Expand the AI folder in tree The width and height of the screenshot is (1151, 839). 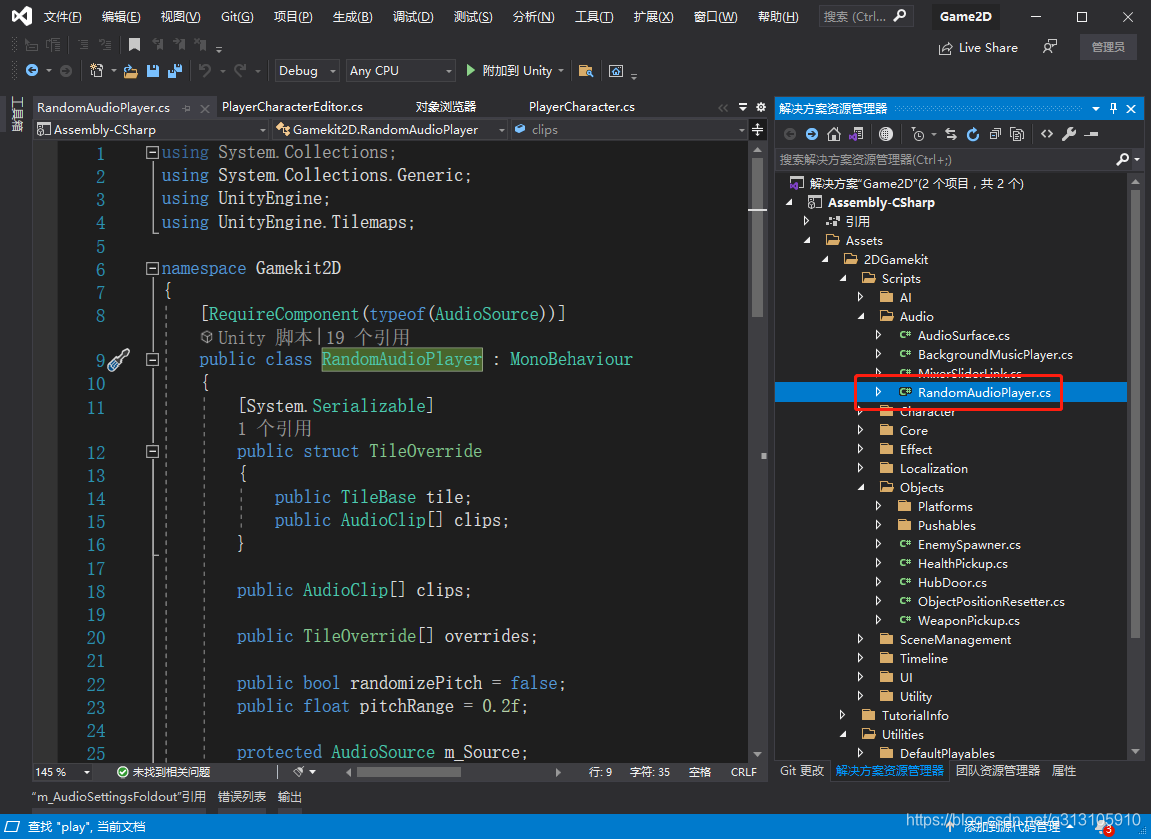861,297
